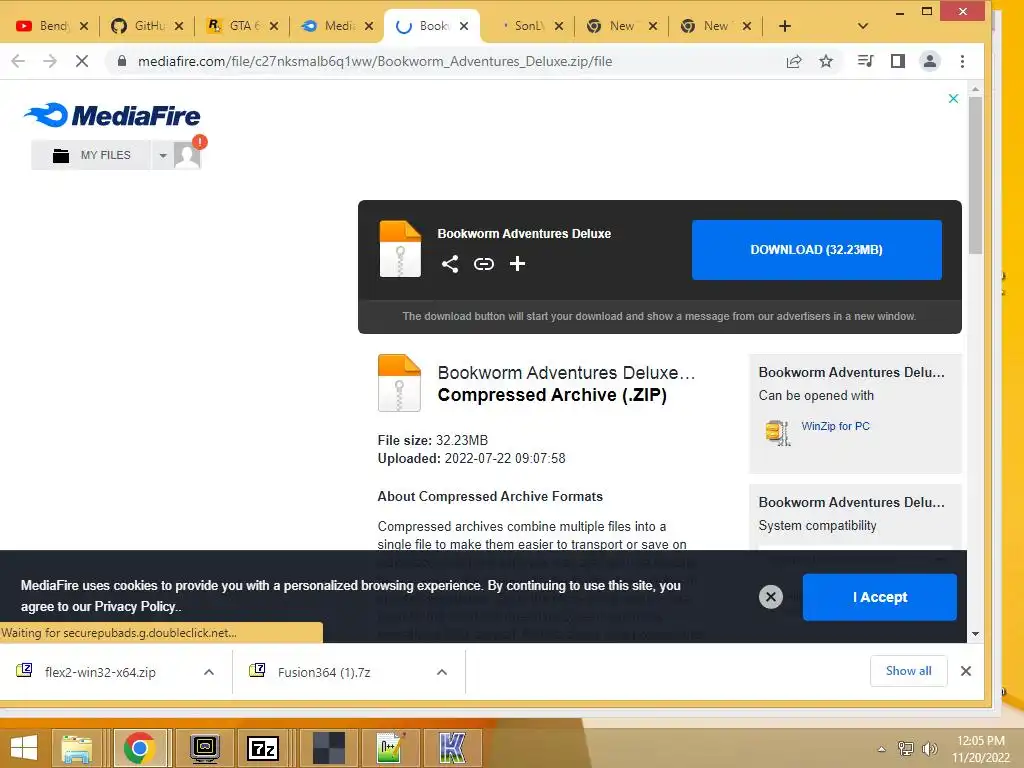Click the plus icon to save file
1024x768 pixels.
click(517, 264)
